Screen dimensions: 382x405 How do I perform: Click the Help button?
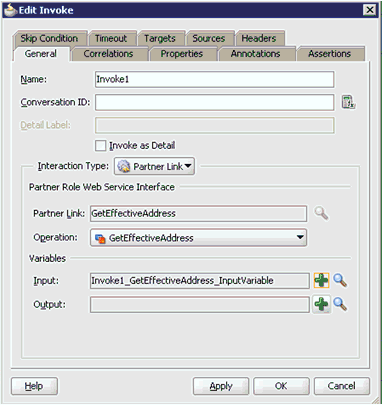coord(34,386)
